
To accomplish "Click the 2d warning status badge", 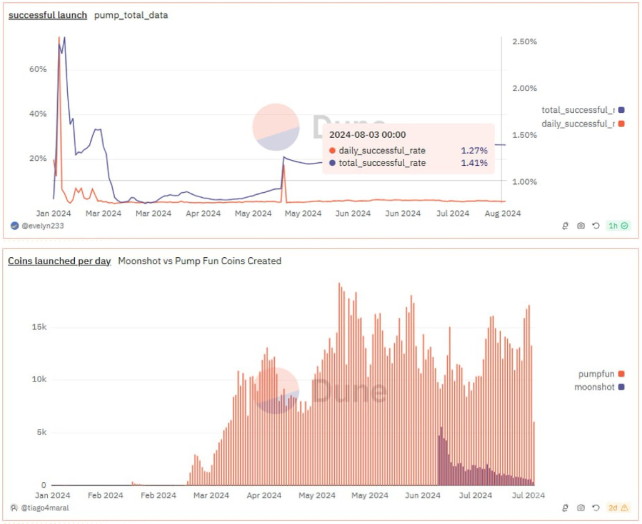I will [619, 508].
